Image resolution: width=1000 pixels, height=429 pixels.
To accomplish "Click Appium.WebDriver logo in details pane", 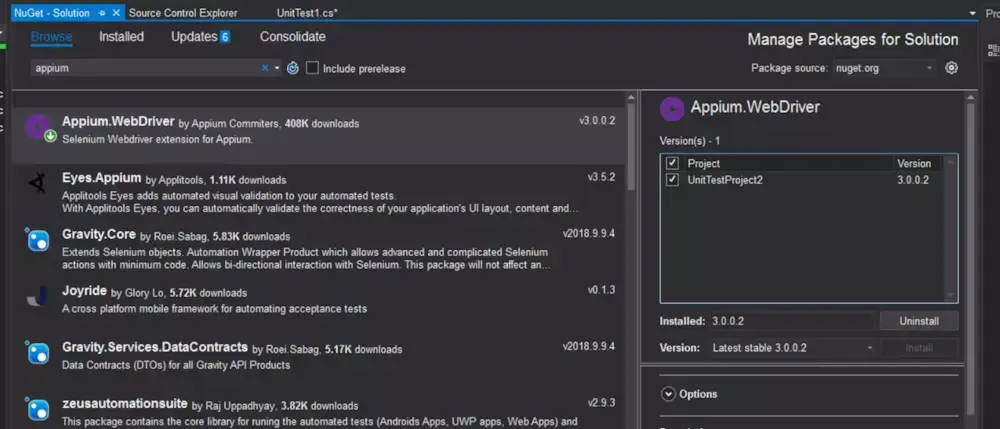I will point(672,108).
